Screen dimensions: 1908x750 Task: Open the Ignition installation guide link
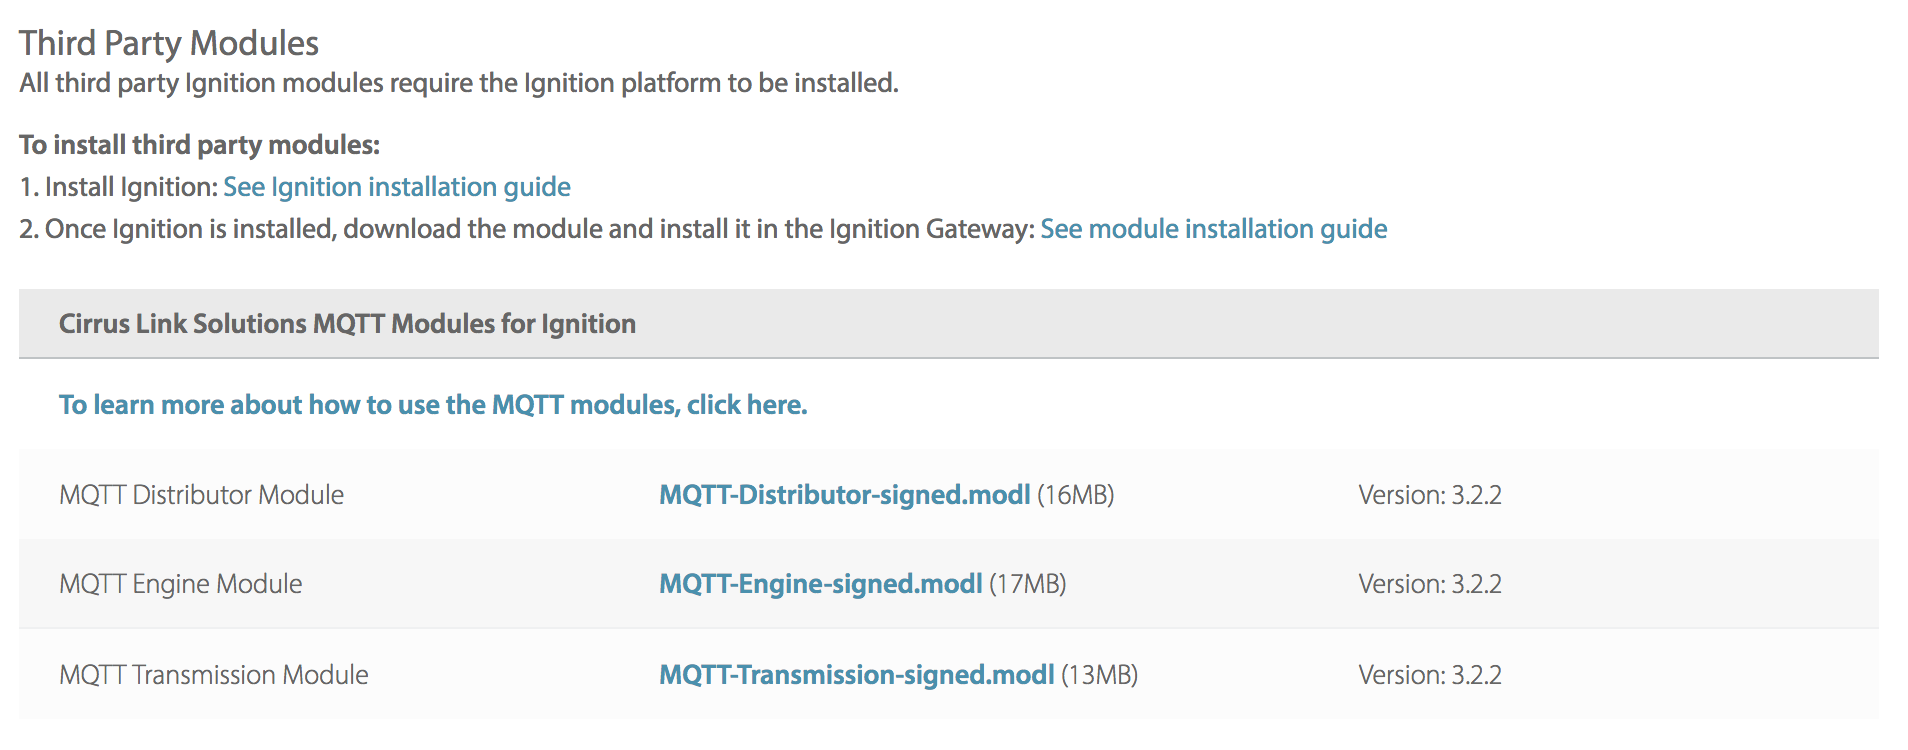tap(396, 187)
